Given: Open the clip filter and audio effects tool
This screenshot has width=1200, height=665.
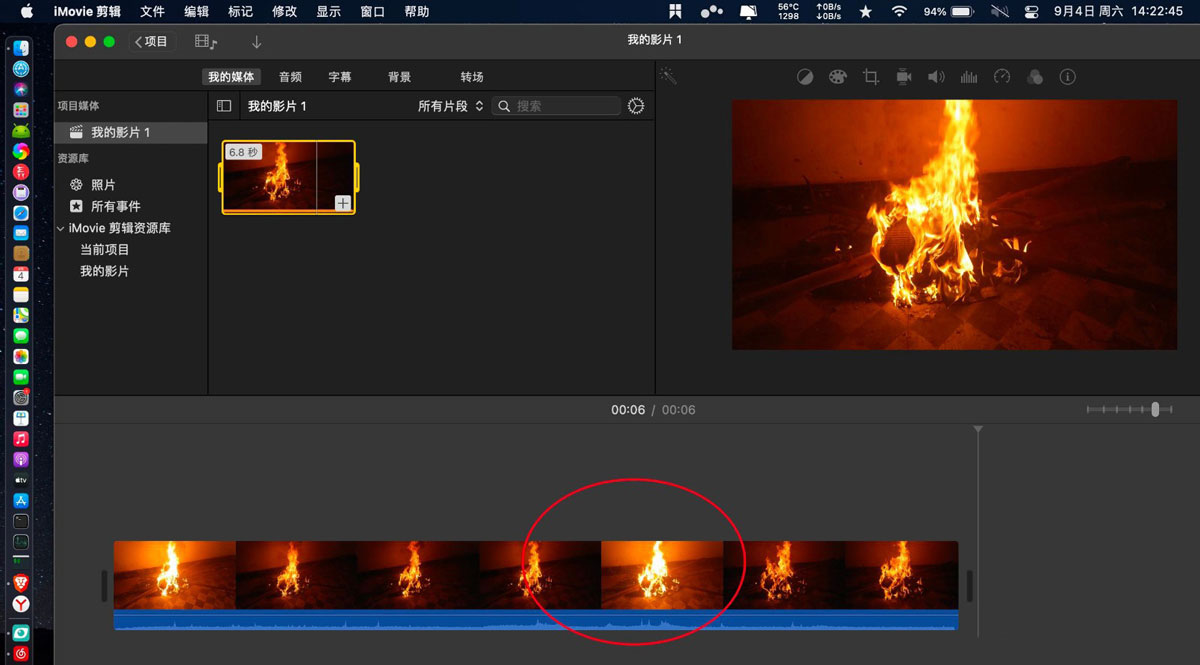Looking at the screenshot, I should coord(1035,77).
